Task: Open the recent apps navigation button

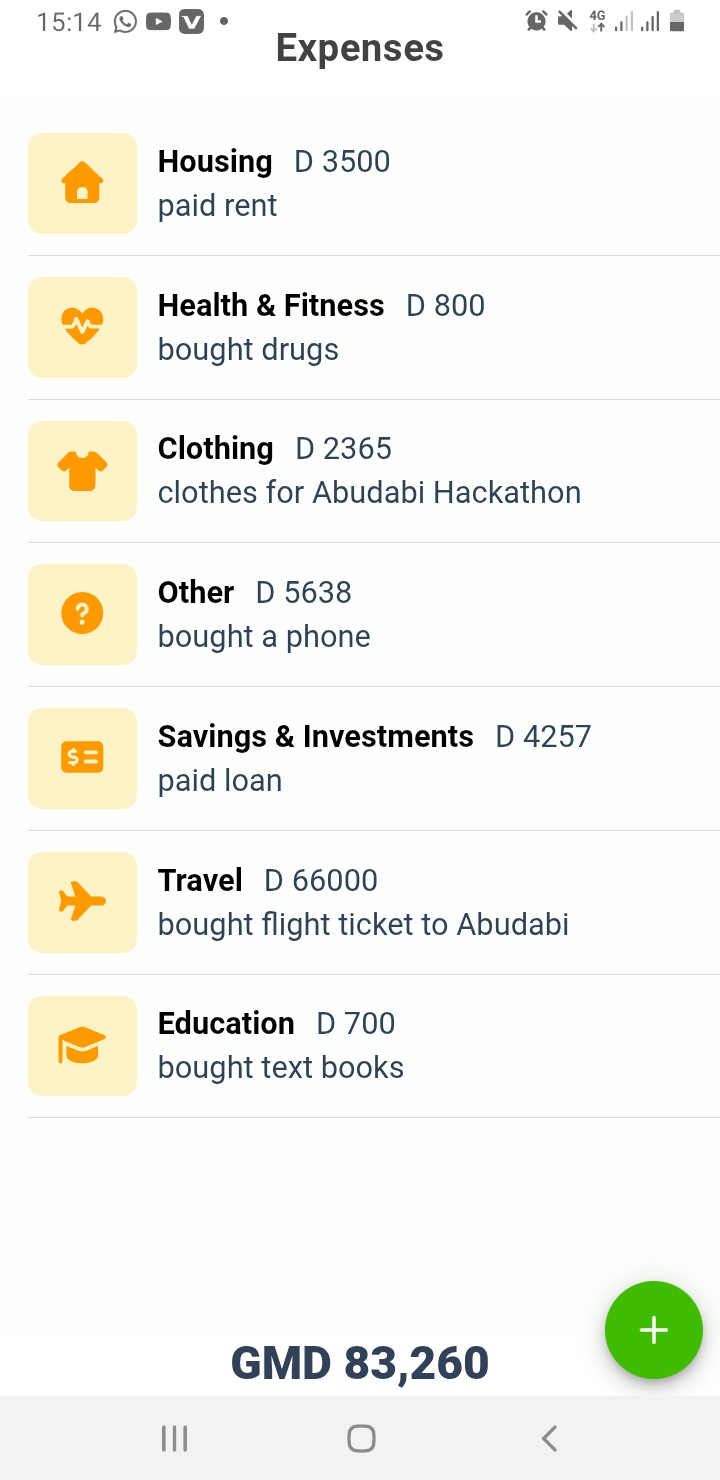Action: (x=174, y=1438)
